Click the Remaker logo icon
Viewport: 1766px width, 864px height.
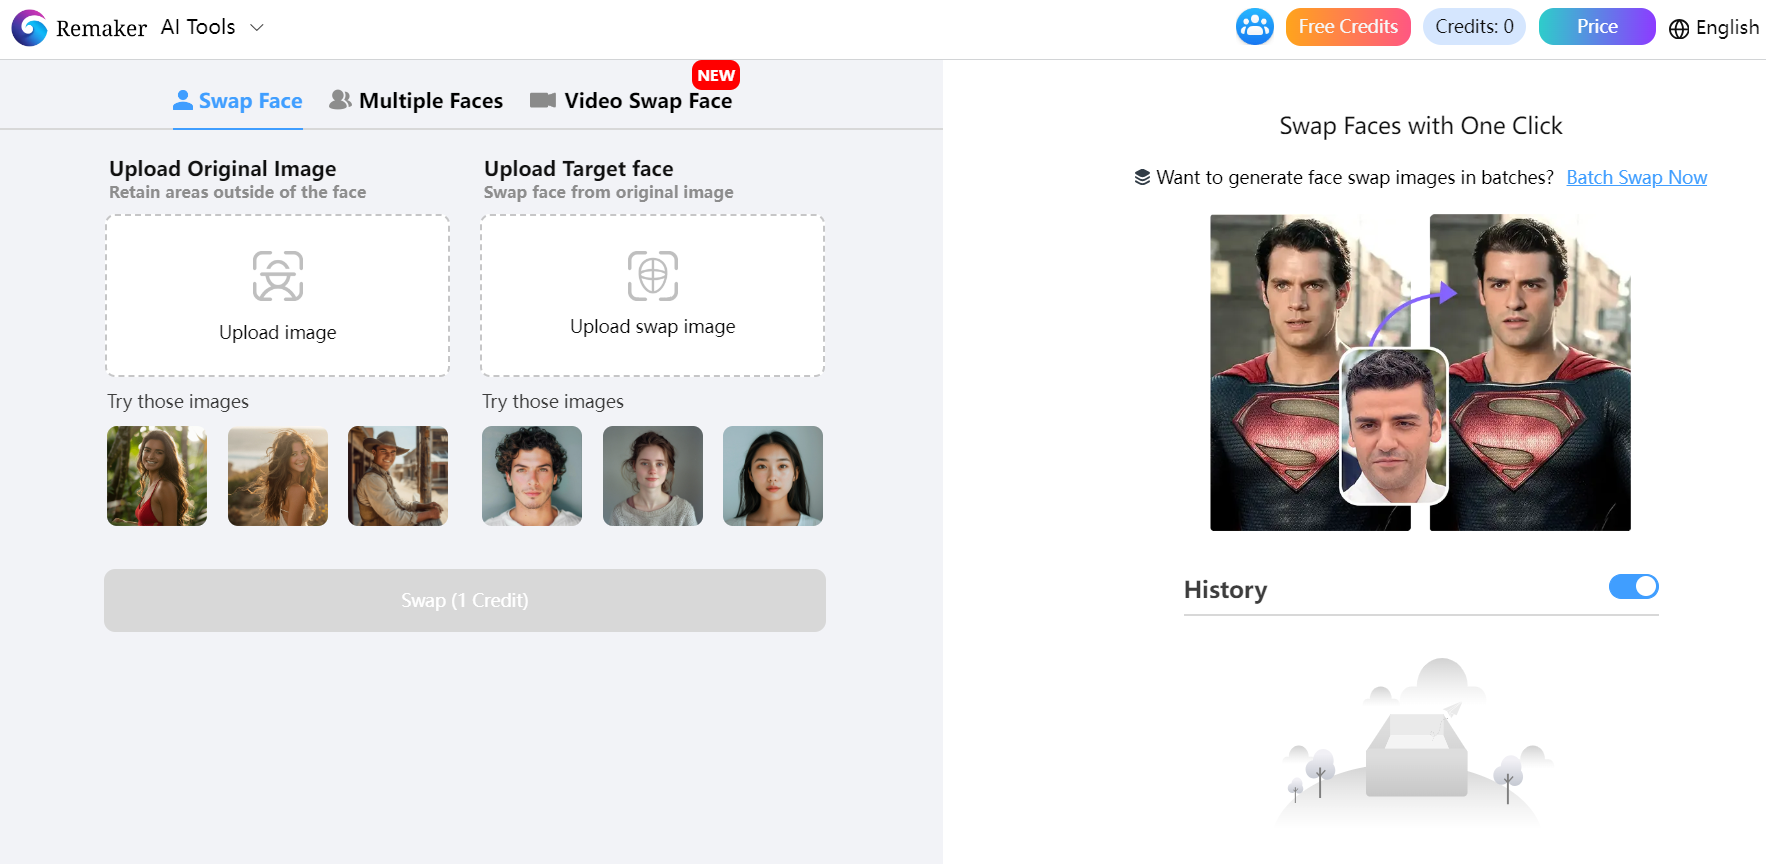[29, 28]
